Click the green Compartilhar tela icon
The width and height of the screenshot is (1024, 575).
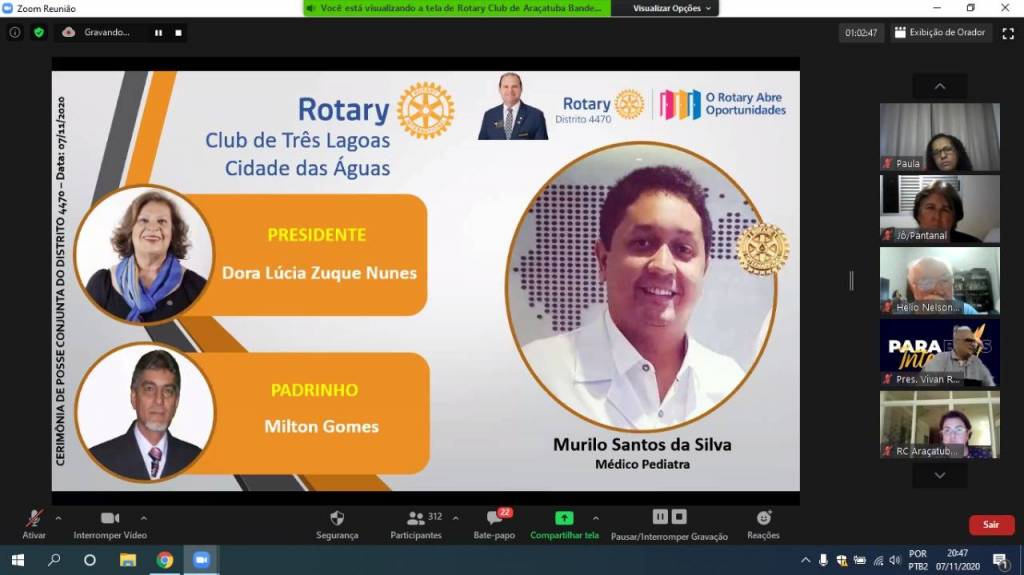(564, 518)
